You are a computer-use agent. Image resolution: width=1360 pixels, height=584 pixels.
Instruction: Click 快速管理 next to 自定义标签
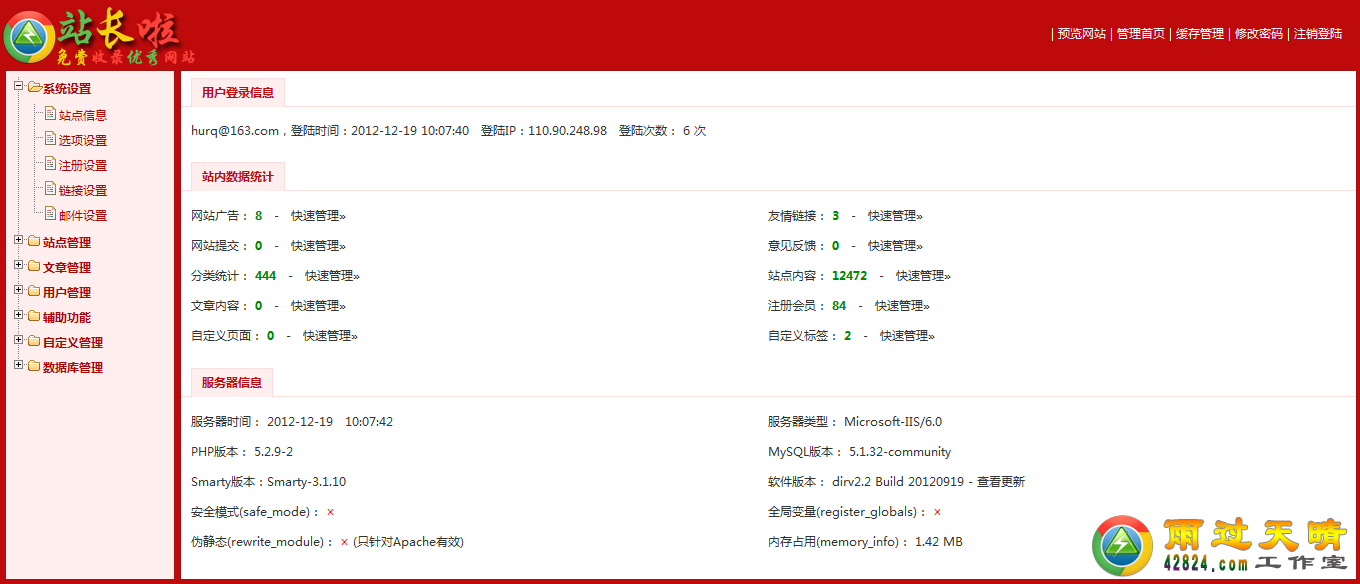coord(907,335)
